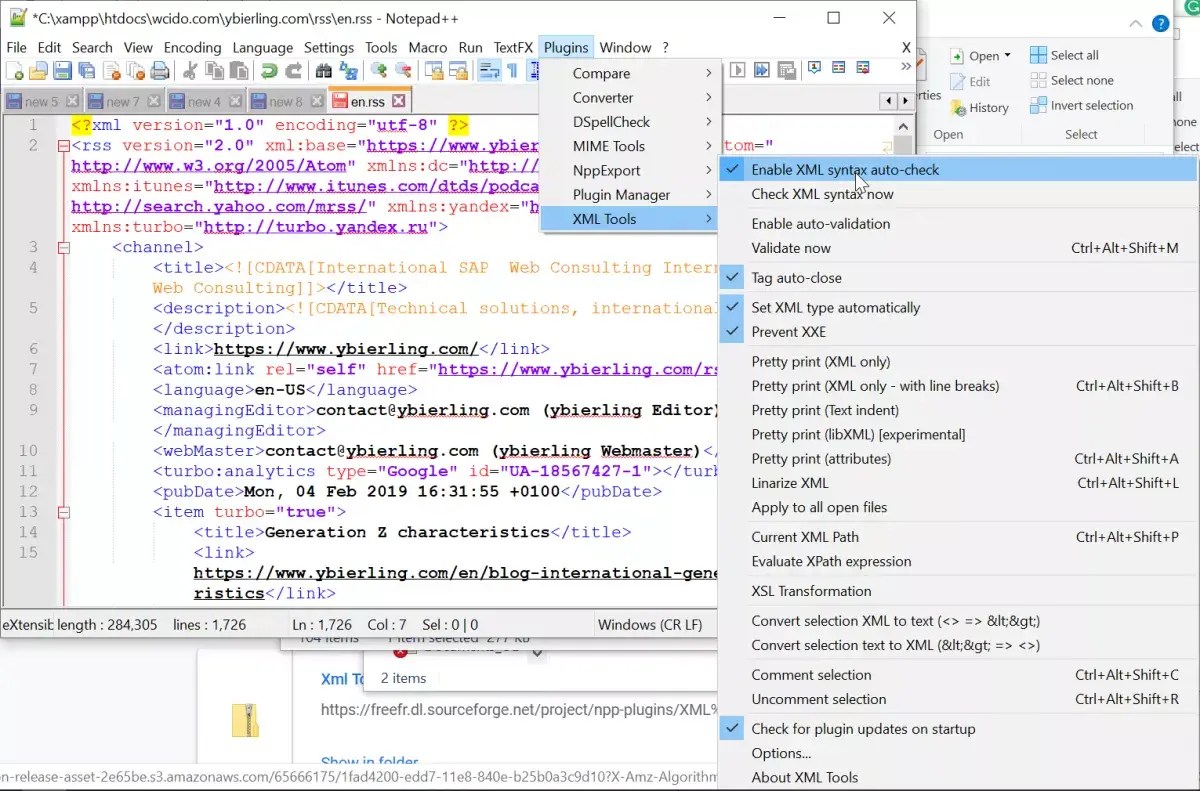This screenshot has width=1200, height=791.
Task: Run Validate now from XML Tools
Action: [791, 247]
